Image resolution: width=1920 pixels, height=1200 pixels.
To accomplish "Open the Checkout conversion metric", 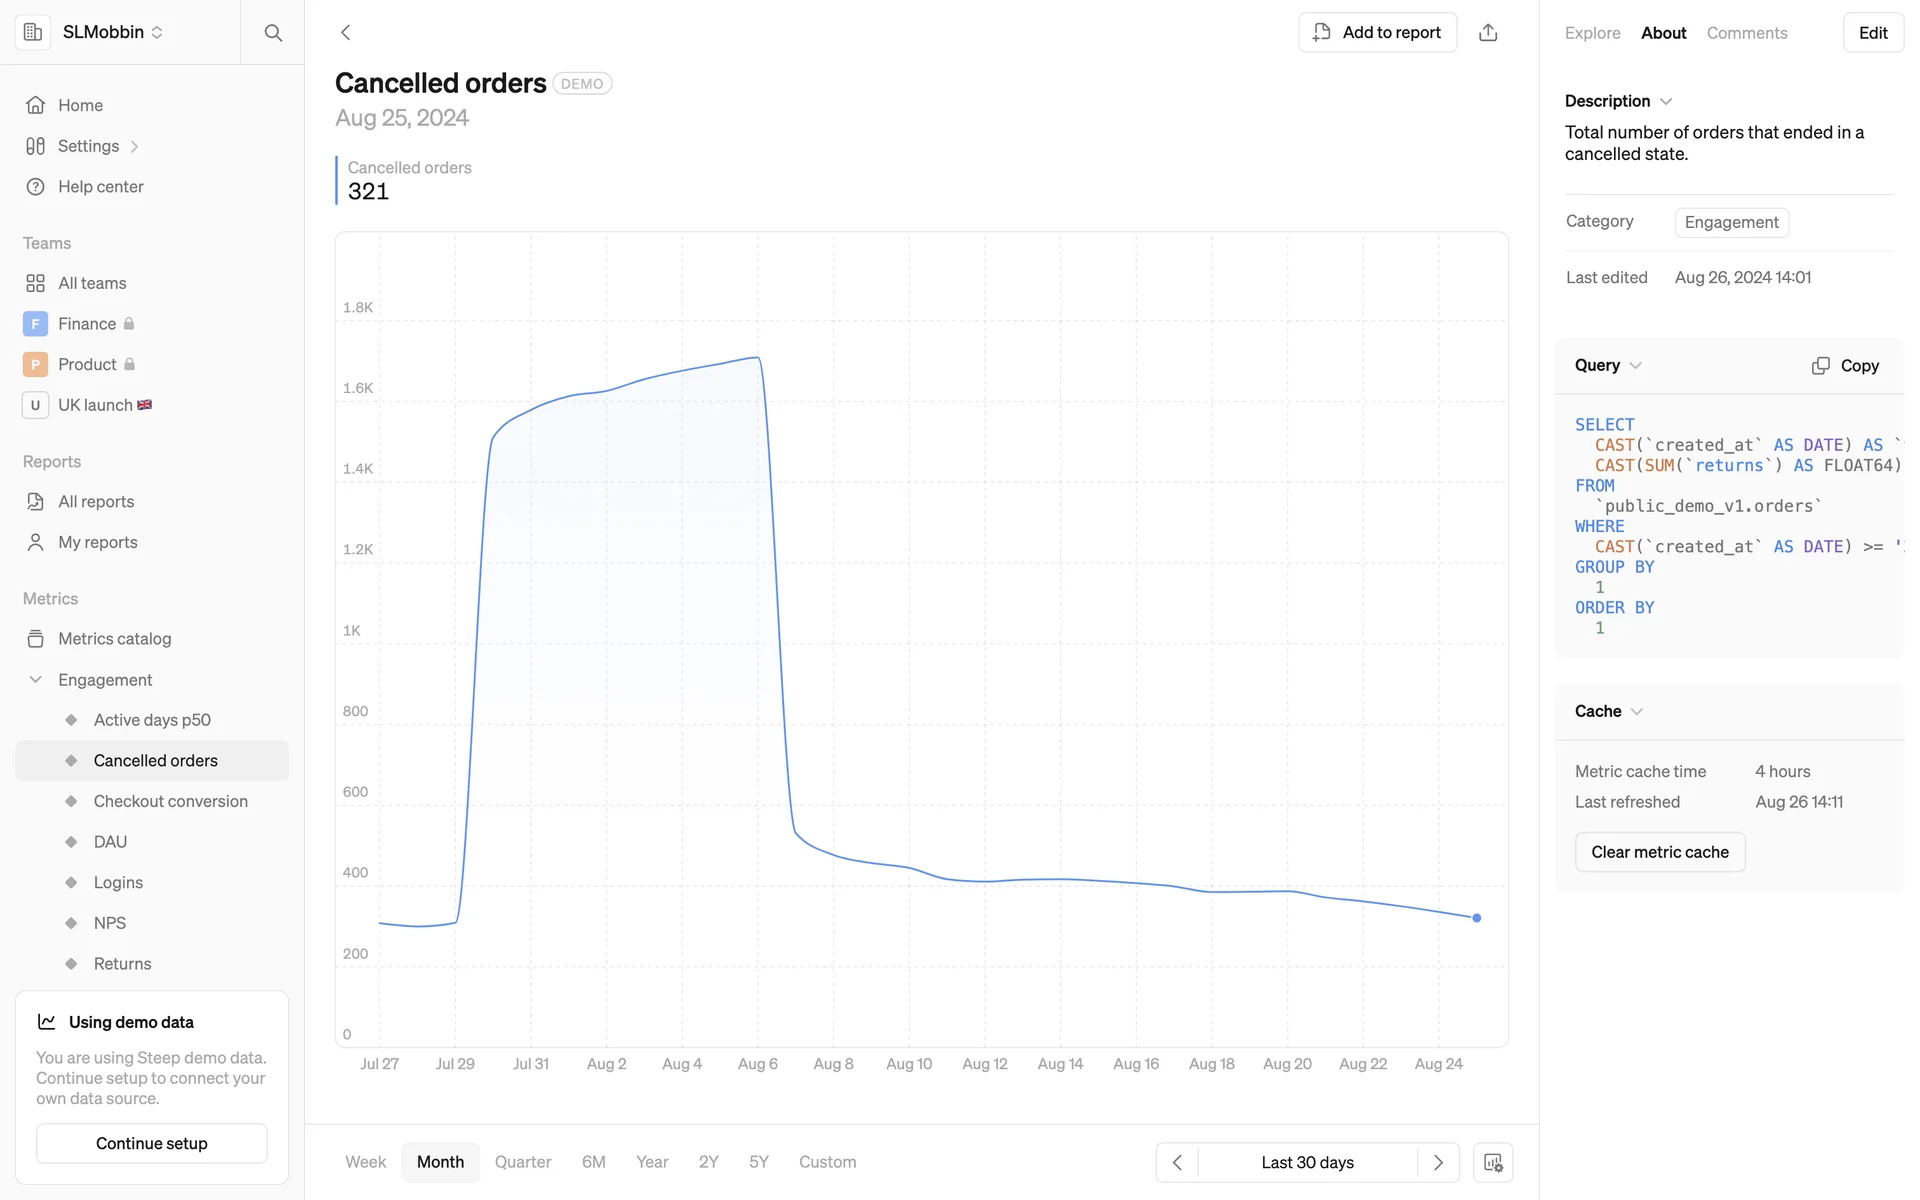I will pos(170,801).
